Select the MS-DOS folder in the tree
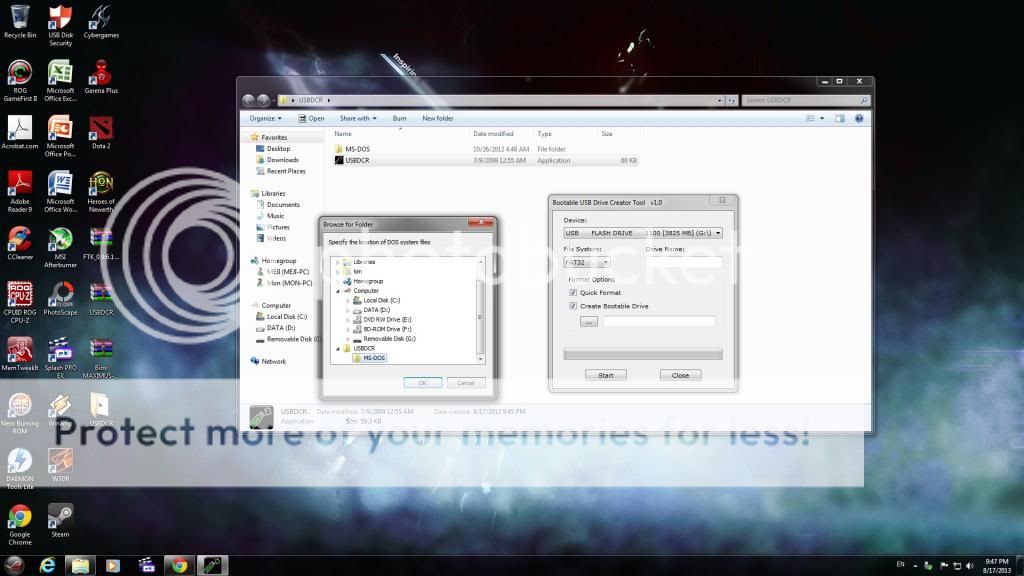Screen dimensions: 1024x576 [x=374, y=358]
